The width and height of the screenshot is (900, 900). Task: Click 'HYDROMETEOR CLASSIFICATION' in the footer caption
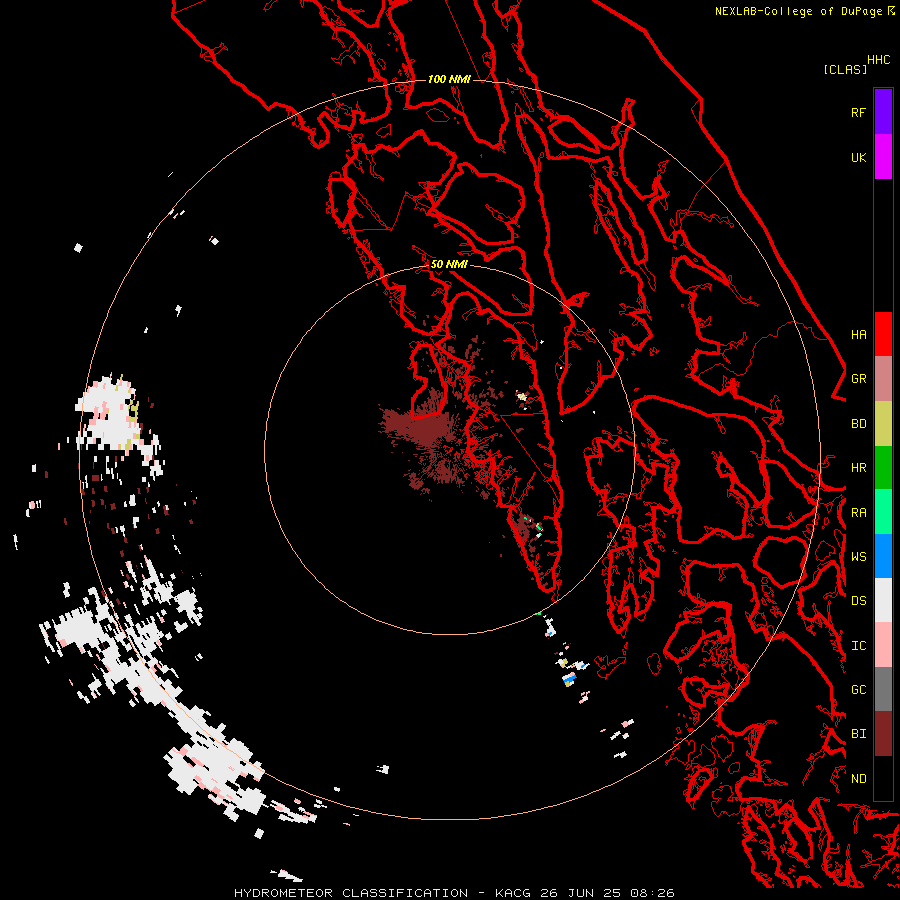(351, 893)
